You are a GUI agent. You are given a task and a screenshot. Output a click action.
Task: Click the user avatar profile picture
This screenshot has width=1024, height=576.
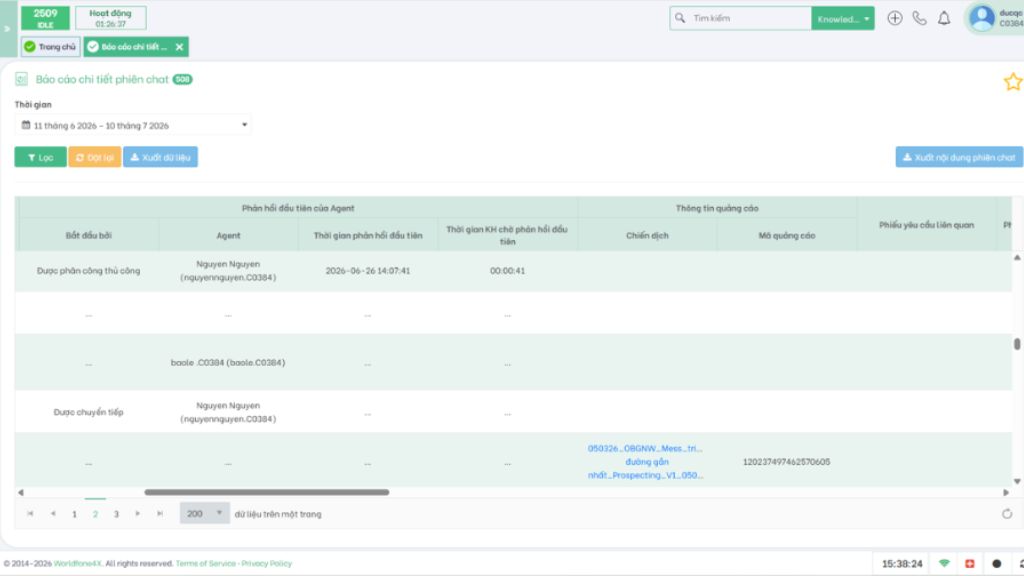(982, 18)
